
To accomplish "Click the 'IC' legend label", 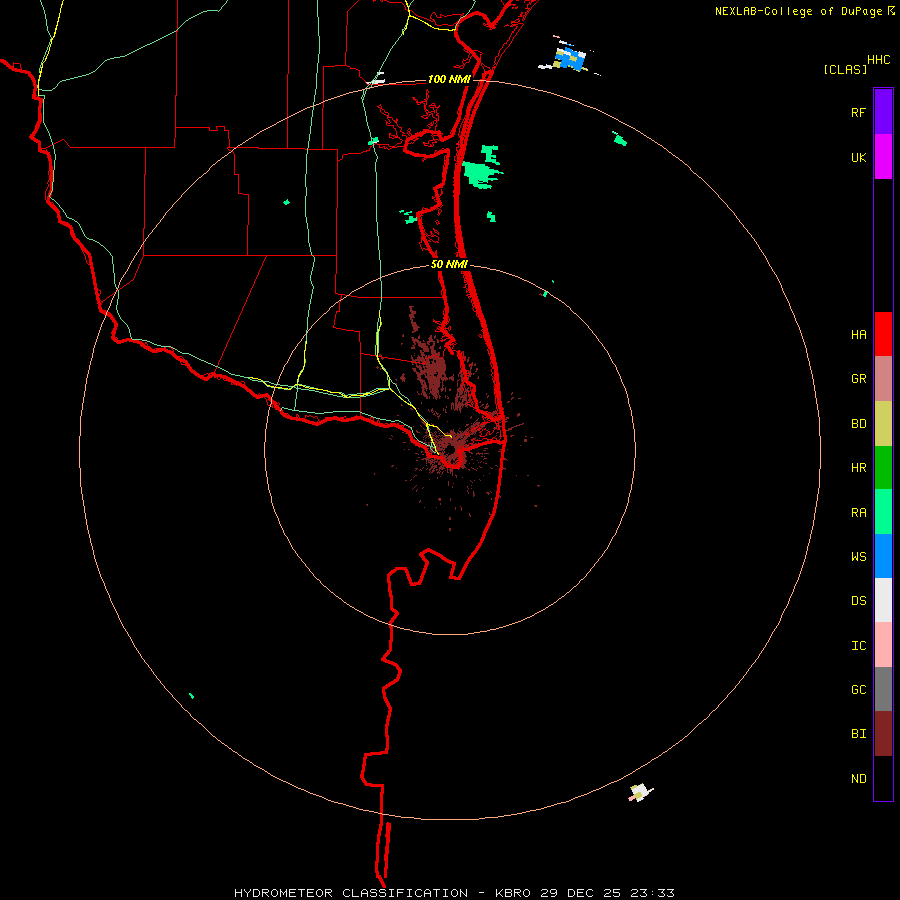I will [859, 645].
